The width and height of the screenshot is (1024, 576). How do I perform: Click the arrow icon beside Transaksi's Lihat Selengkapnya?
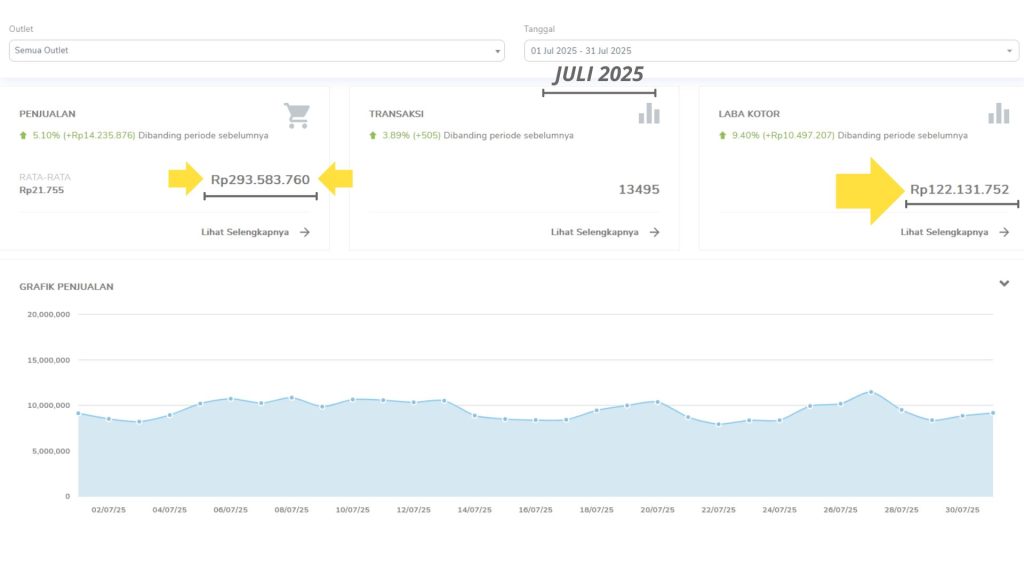[x=654, y=232]
